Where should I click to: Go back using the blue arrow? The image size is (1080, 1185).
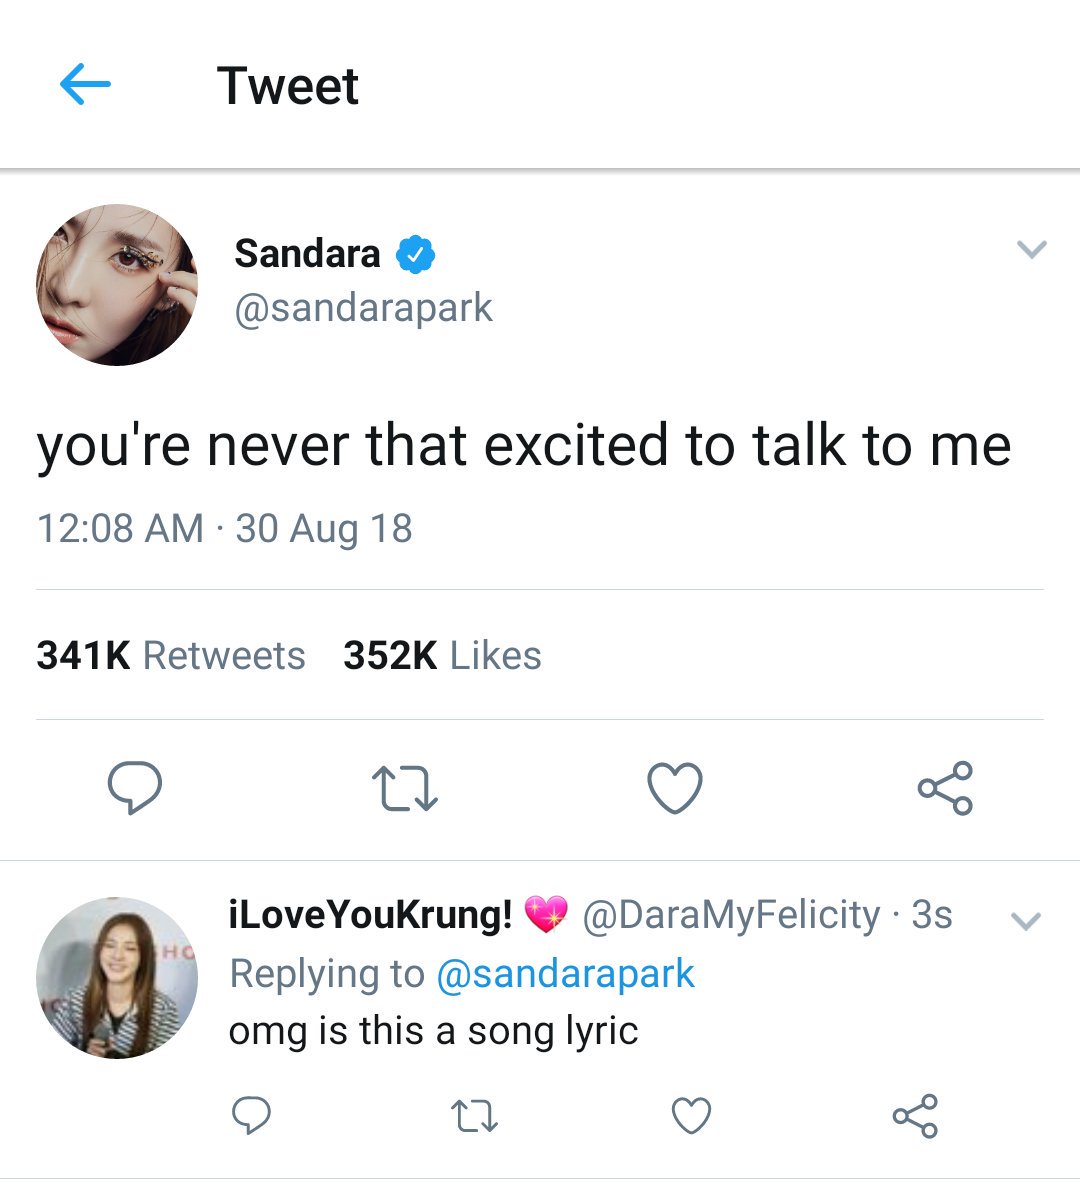pos(85,84)
